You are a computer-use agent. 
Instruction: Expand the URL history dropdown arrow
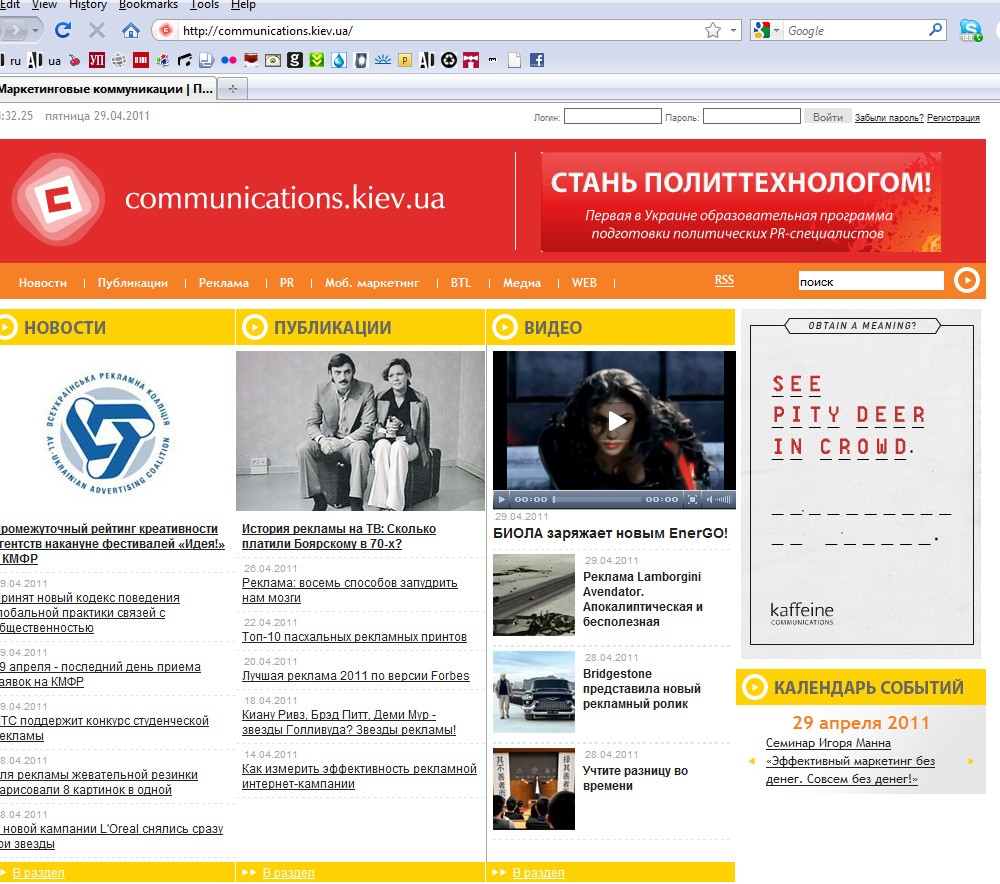[x=734, y=30]
